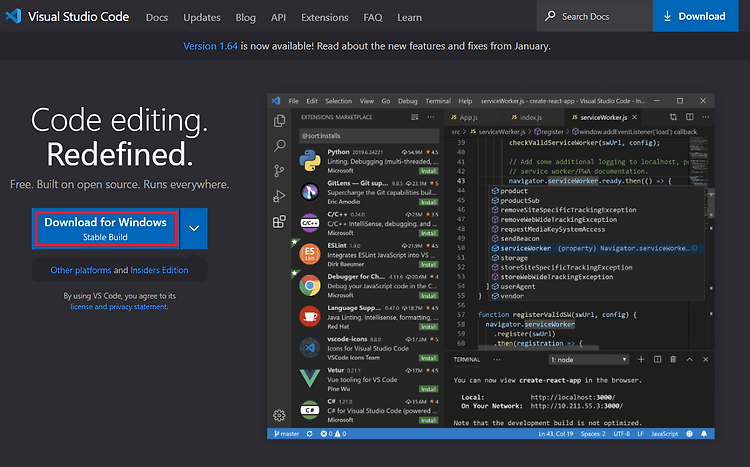The width and height of the screenshot is (750, 467).
Task: Go to the Blog page
Action: (x=245, y=17)
